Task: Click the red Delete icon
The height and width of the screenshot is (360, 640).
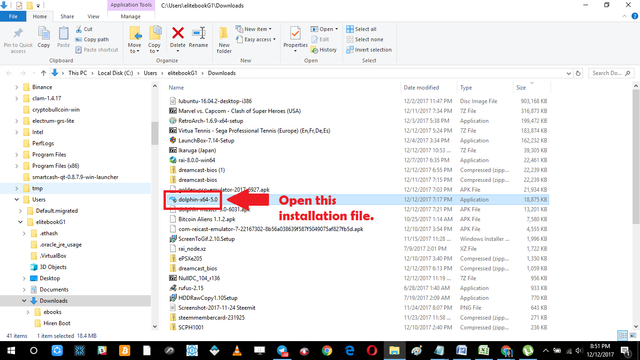Action: (178, 33)
